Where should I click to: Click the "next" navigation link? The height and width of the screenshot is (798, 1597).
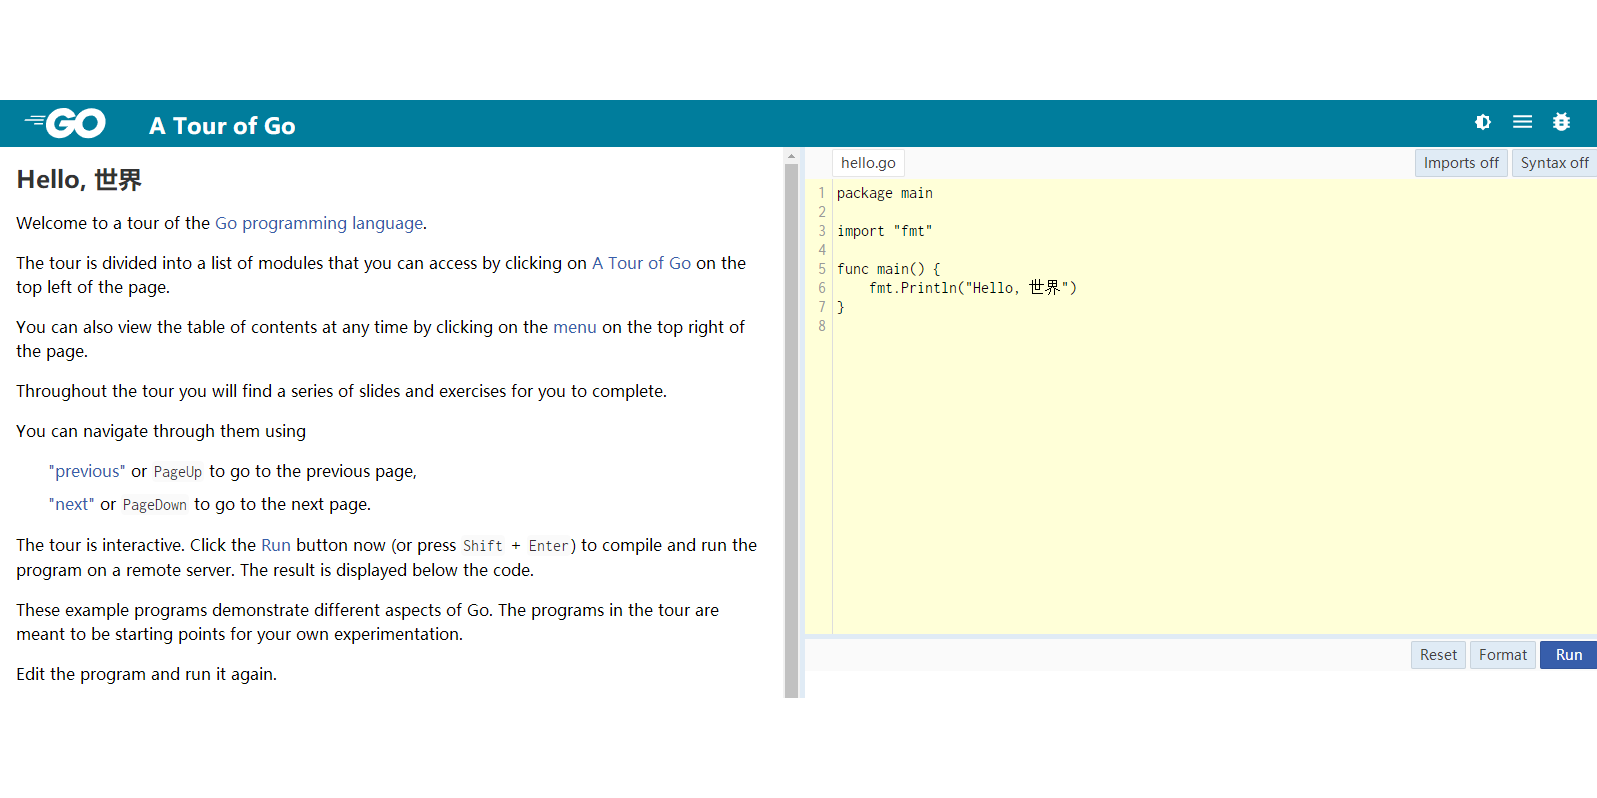pos(71,504)
